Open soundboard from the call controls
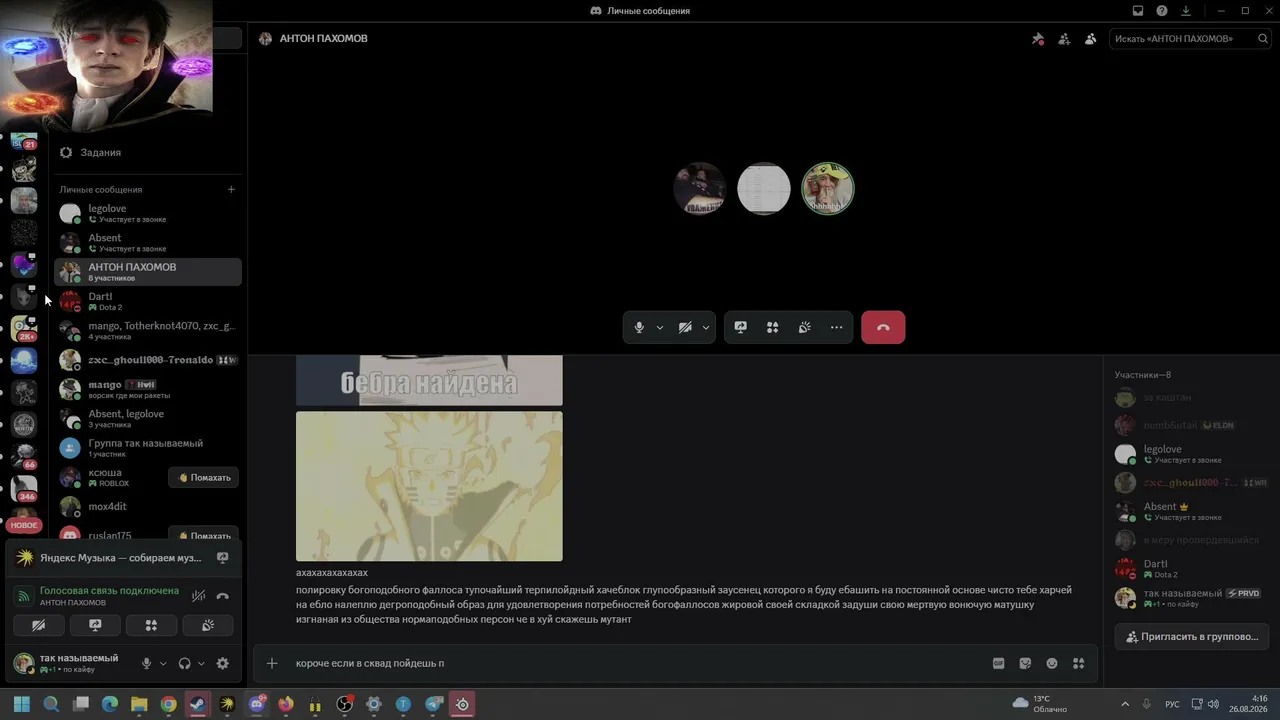1280x720 pixels. pos(805,327)
